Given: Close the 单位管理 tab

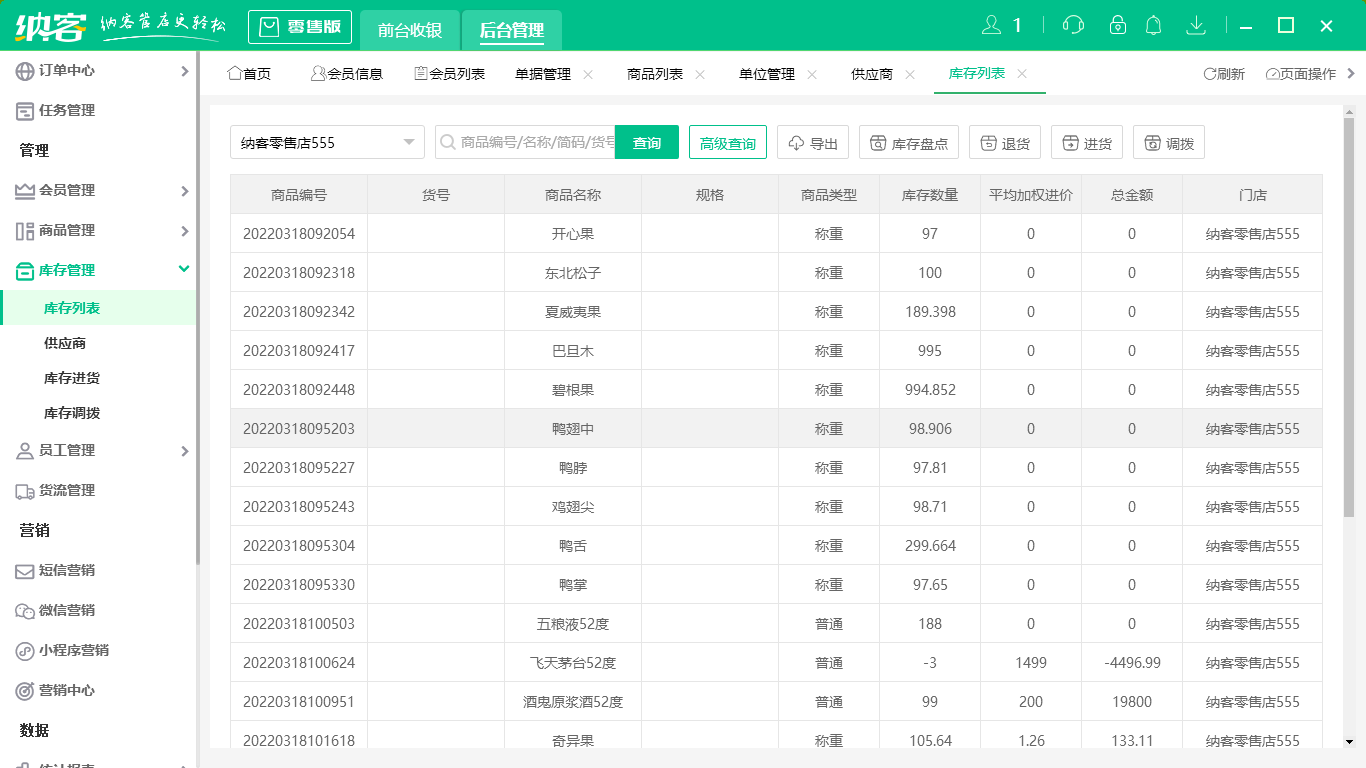Looking at the screenshot, I should coord(812,74).
